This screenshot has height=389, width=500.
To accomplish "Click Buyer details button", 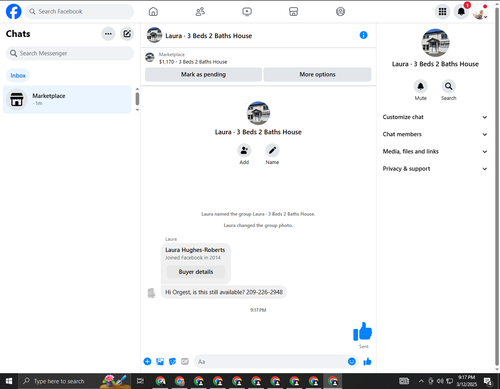I will [196, 272].
